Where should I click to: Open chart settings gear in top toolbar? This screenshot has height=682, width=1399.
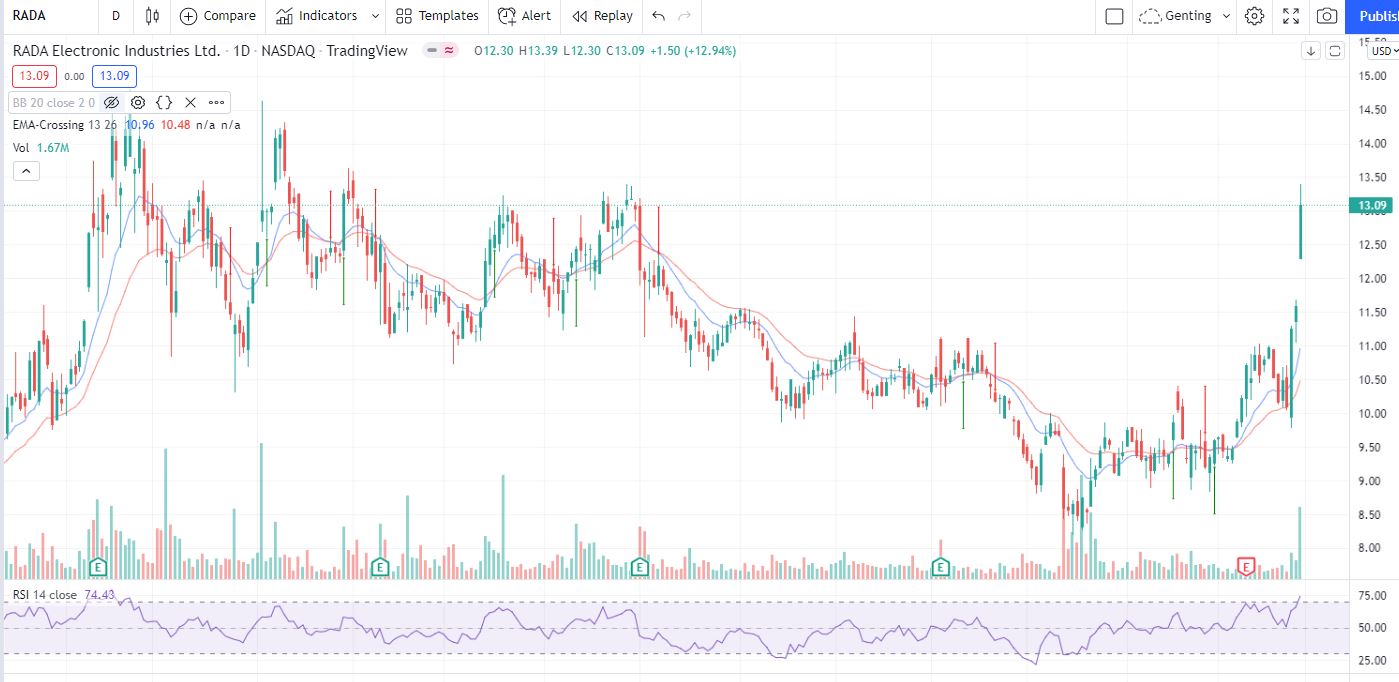pyautogui.click(x=1254, y=16)
